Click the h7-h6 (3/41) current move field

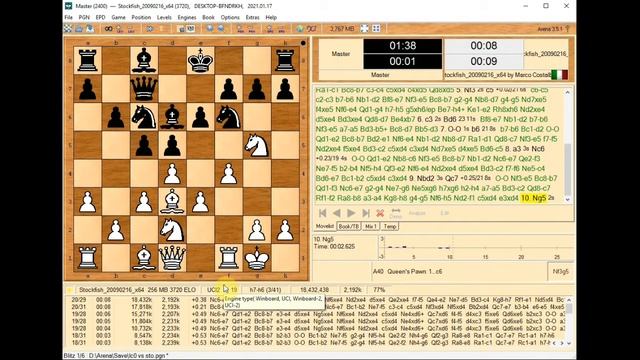pyautogui.click(x=265, y=290)
